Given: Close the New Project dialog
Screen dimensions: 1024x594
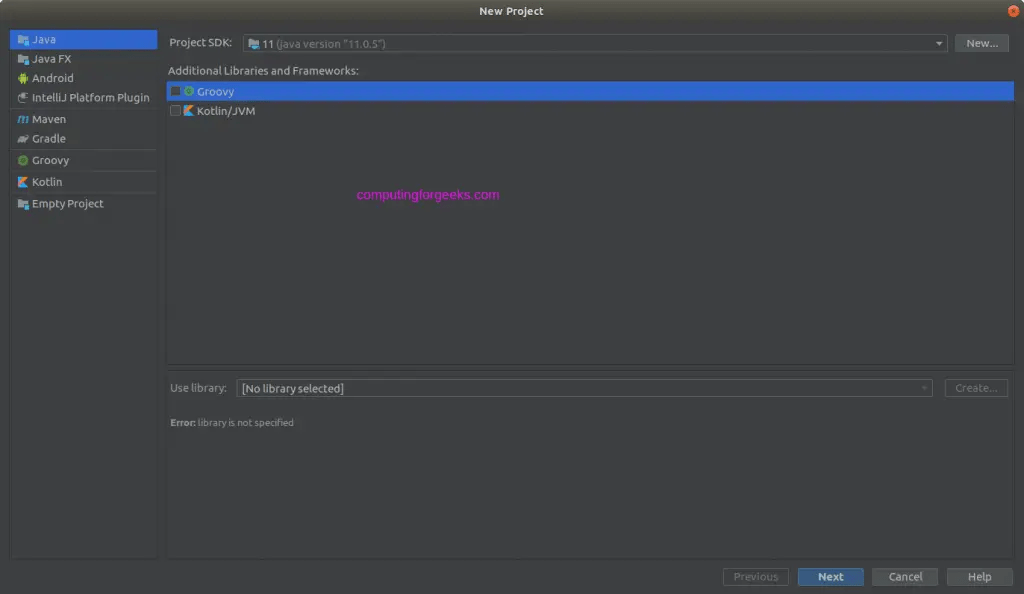Looking at the screenshot, I should [1013, 10].
